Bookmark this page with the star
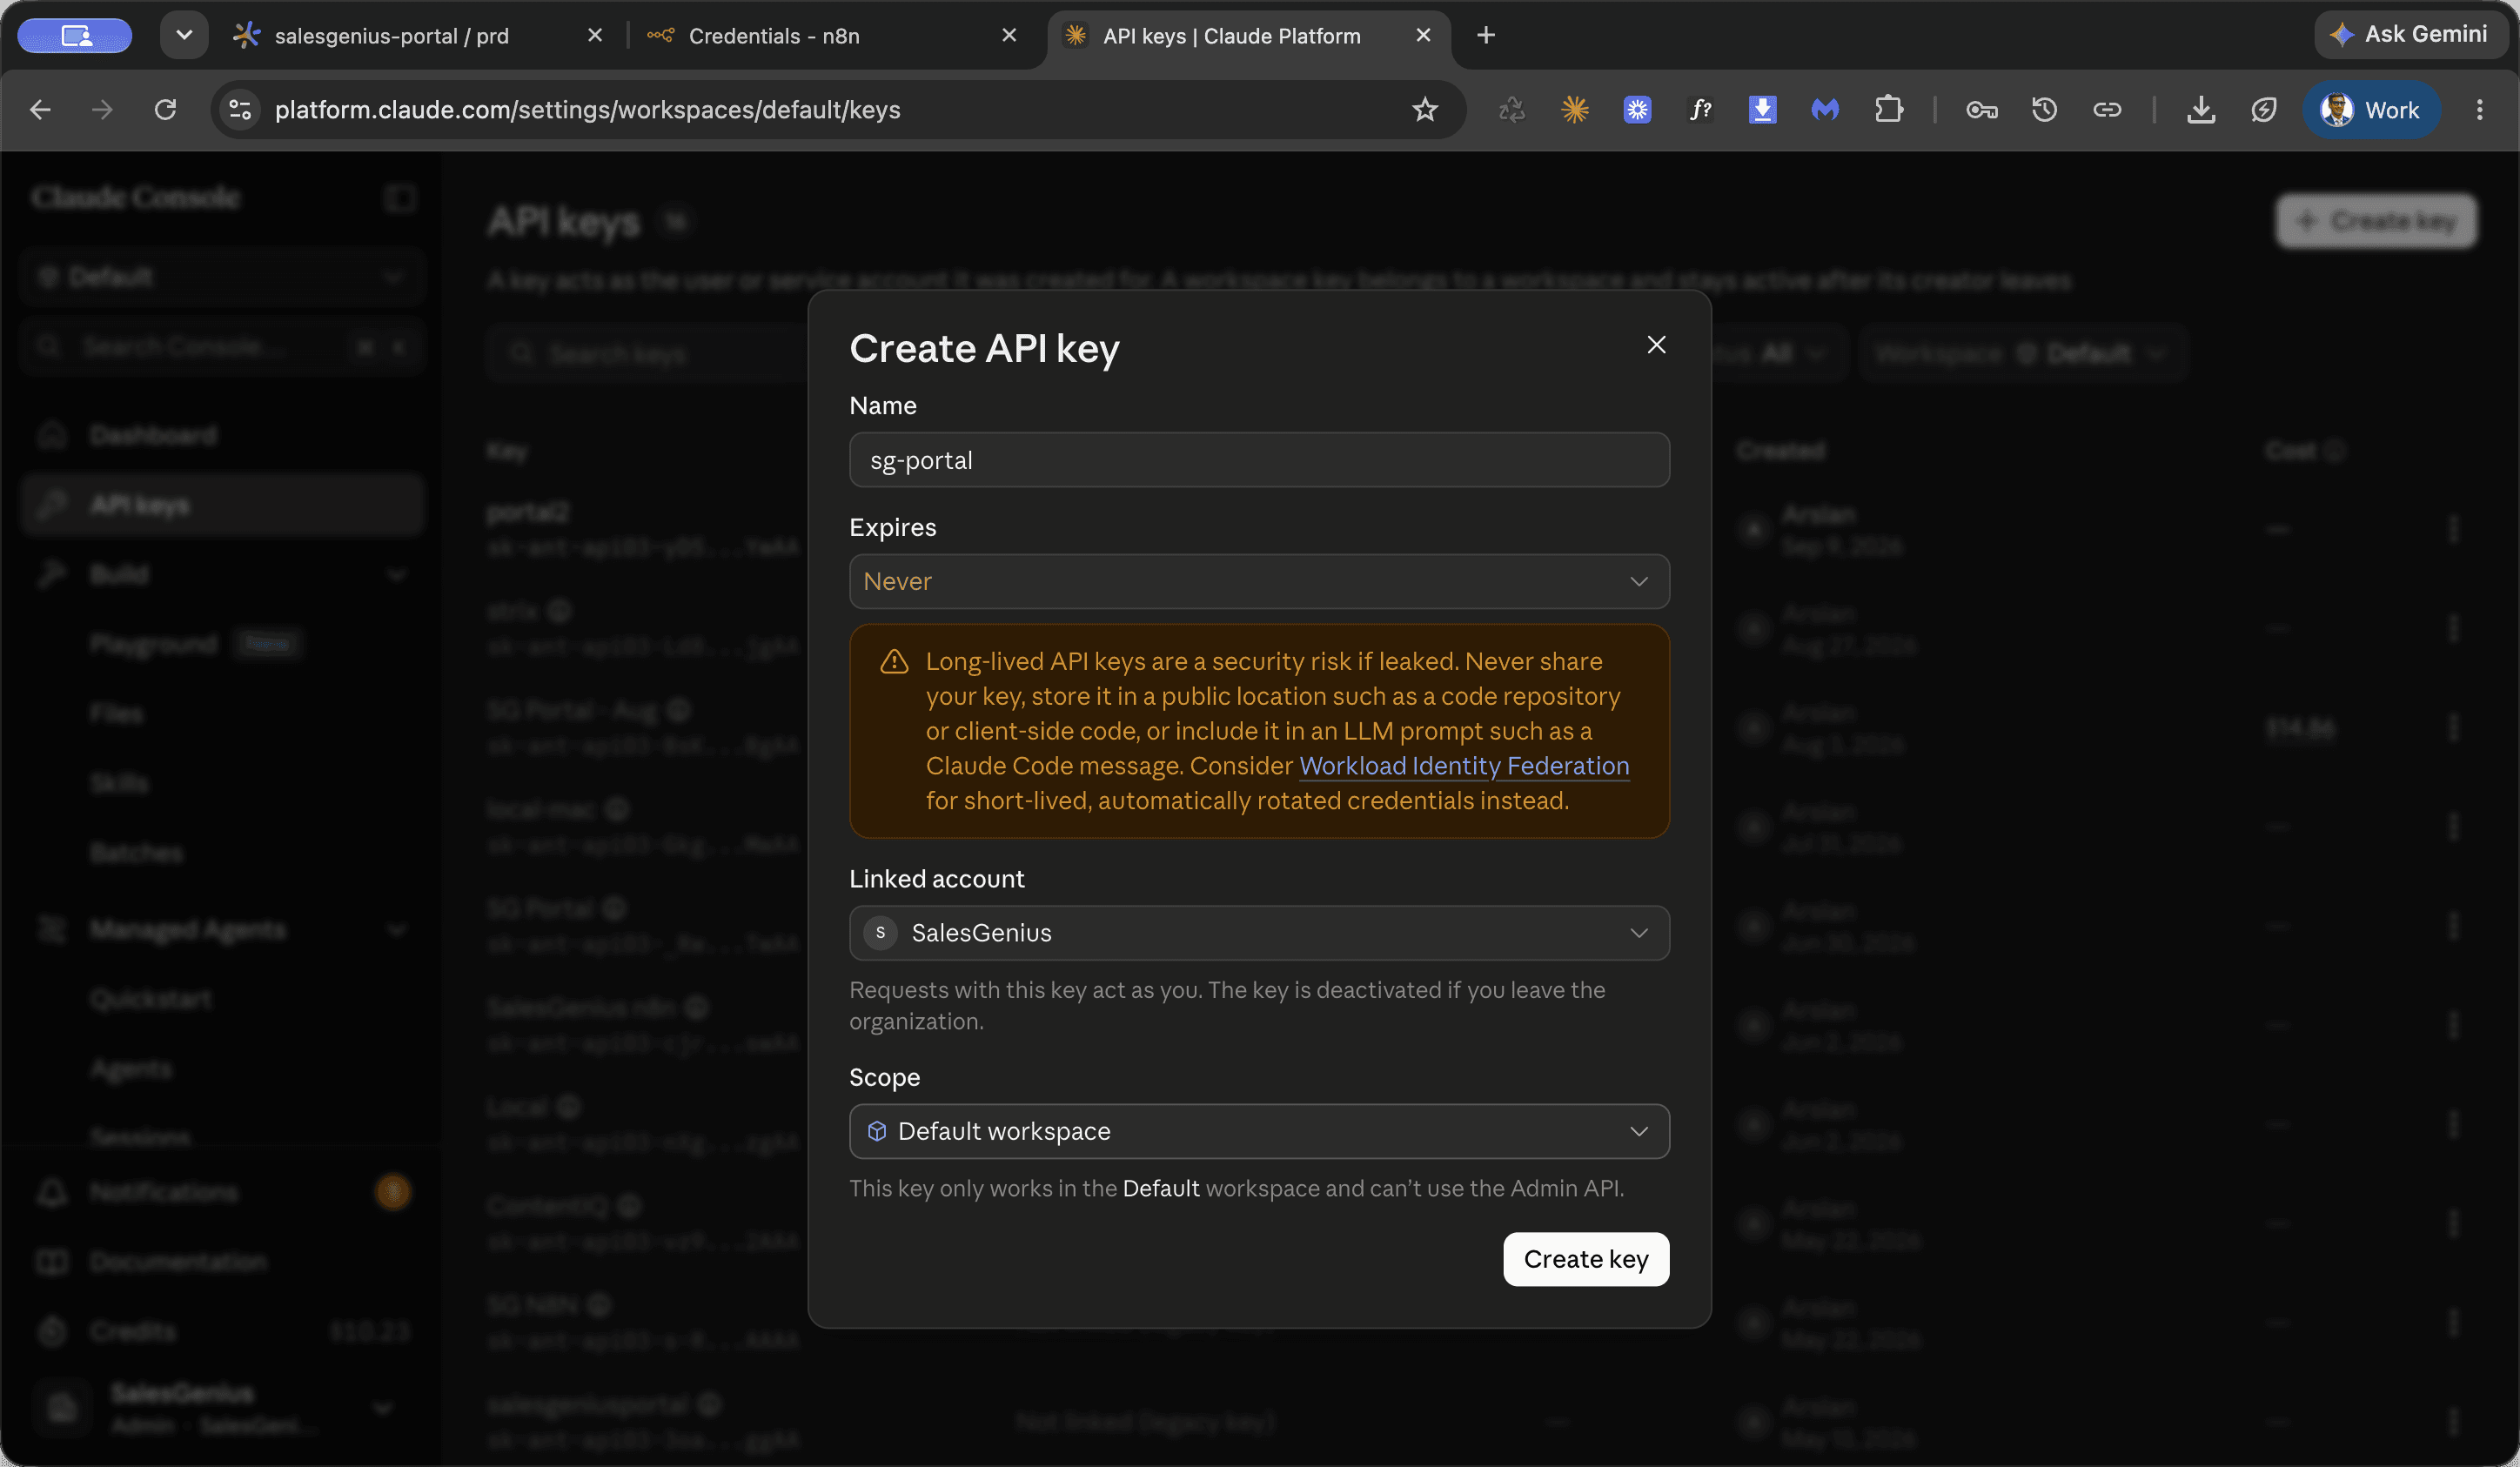 tap(1425, 110)
